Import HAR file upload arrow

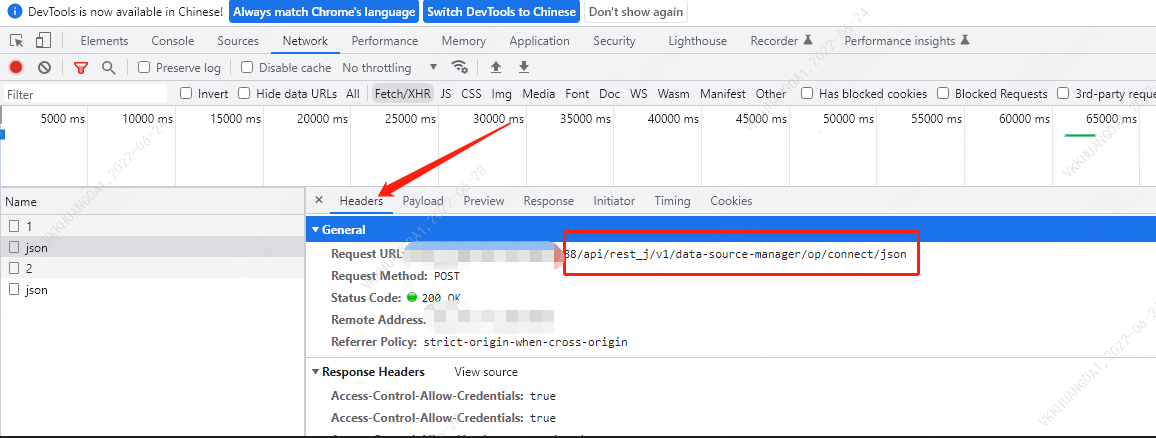point(495,68)
